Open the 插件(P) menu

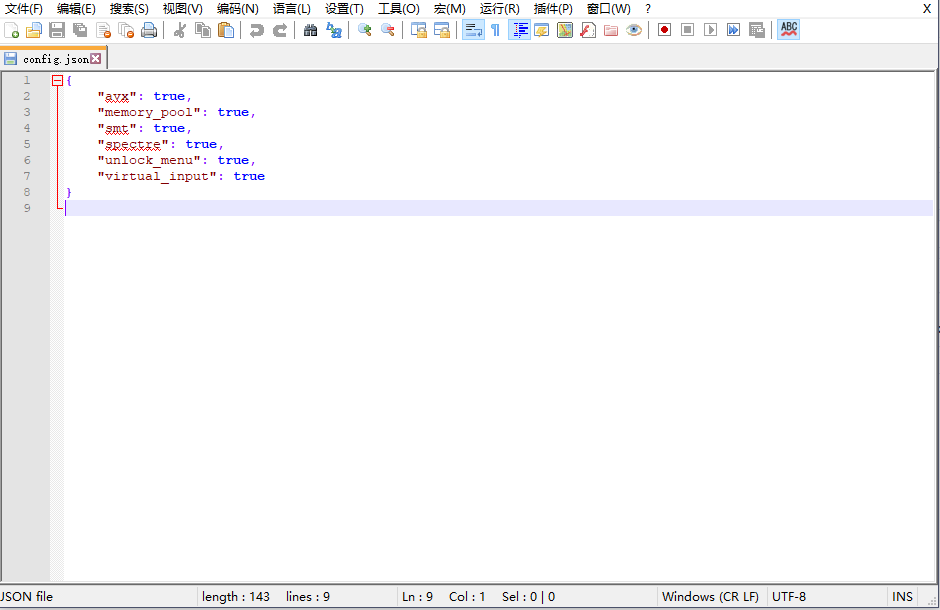(553, 9)
